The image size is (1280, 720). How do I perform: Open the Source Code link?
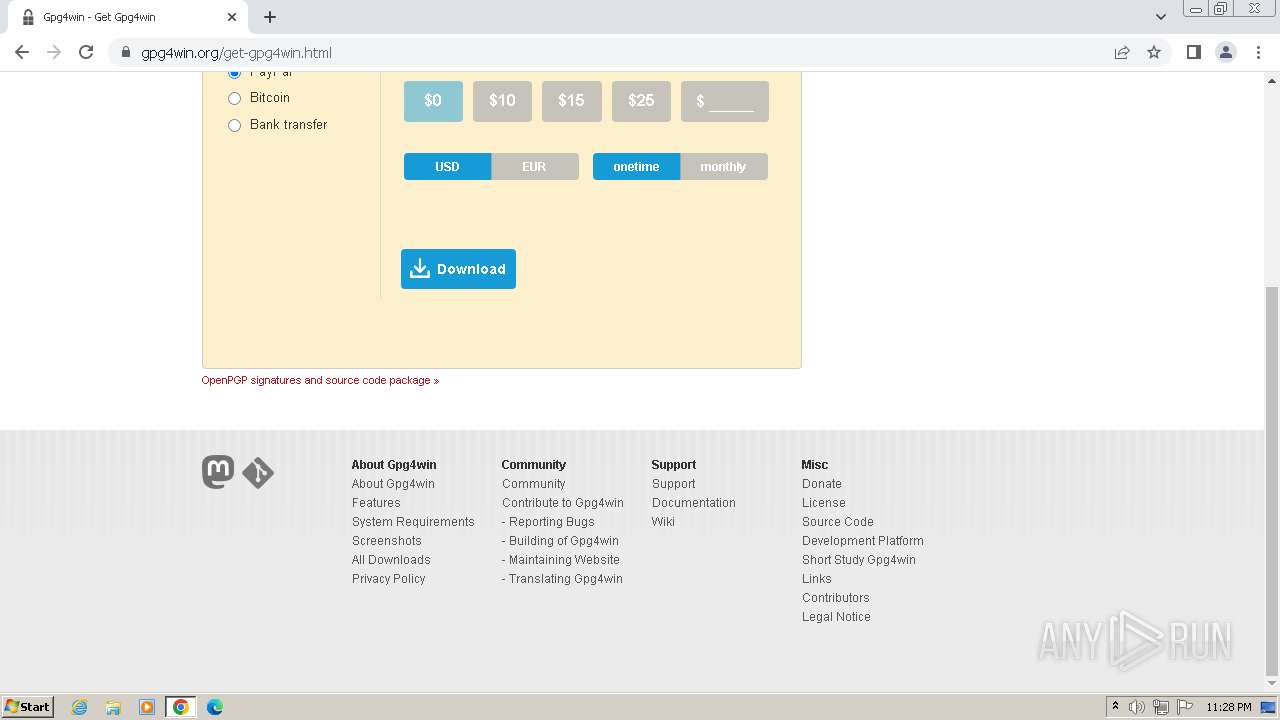[838, 522]
